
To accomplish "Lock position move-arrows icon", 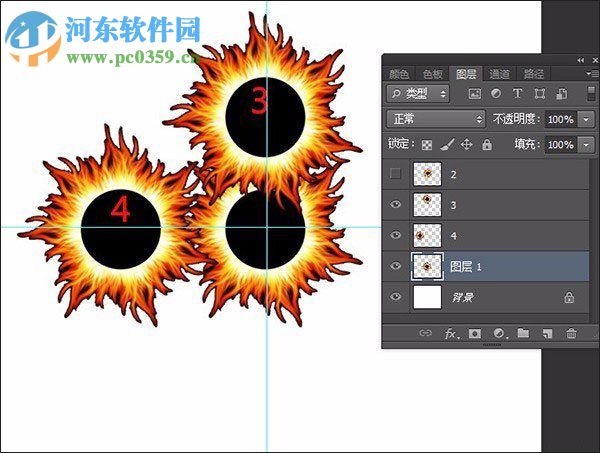I will 466,144.
